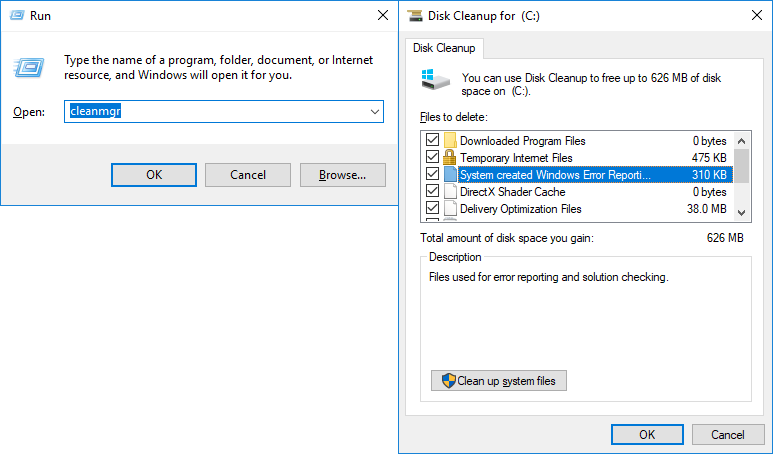Screen dimensions: 773x454
Task: Expand the Open combo box dropdown arrow
Action: click(x=374, y=112)
